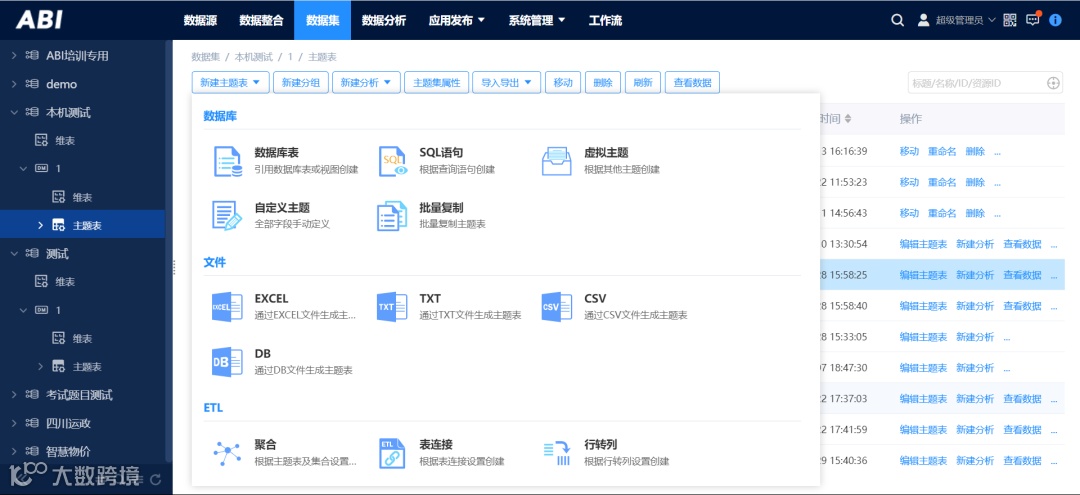
Task: Select the 行转列 ETL icon
Action: pyautogui.click(x=557, y=453)
